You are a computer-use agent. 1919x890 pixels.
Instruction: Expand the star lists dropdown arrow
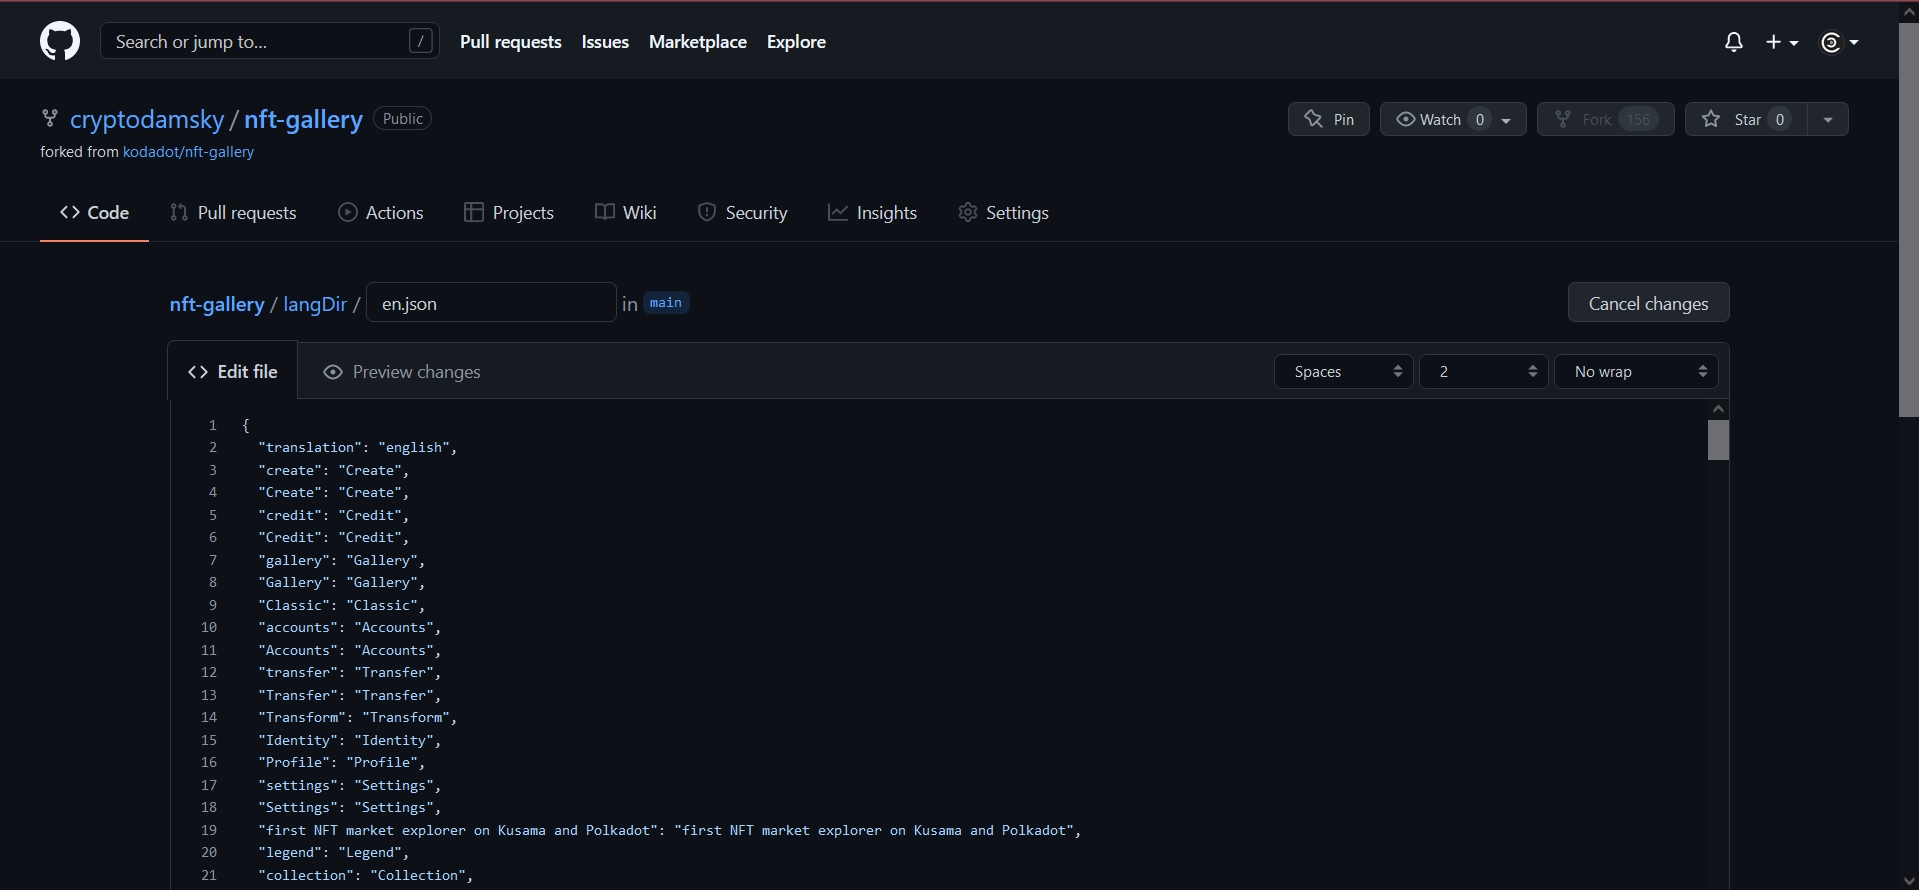pos(1827,119)
